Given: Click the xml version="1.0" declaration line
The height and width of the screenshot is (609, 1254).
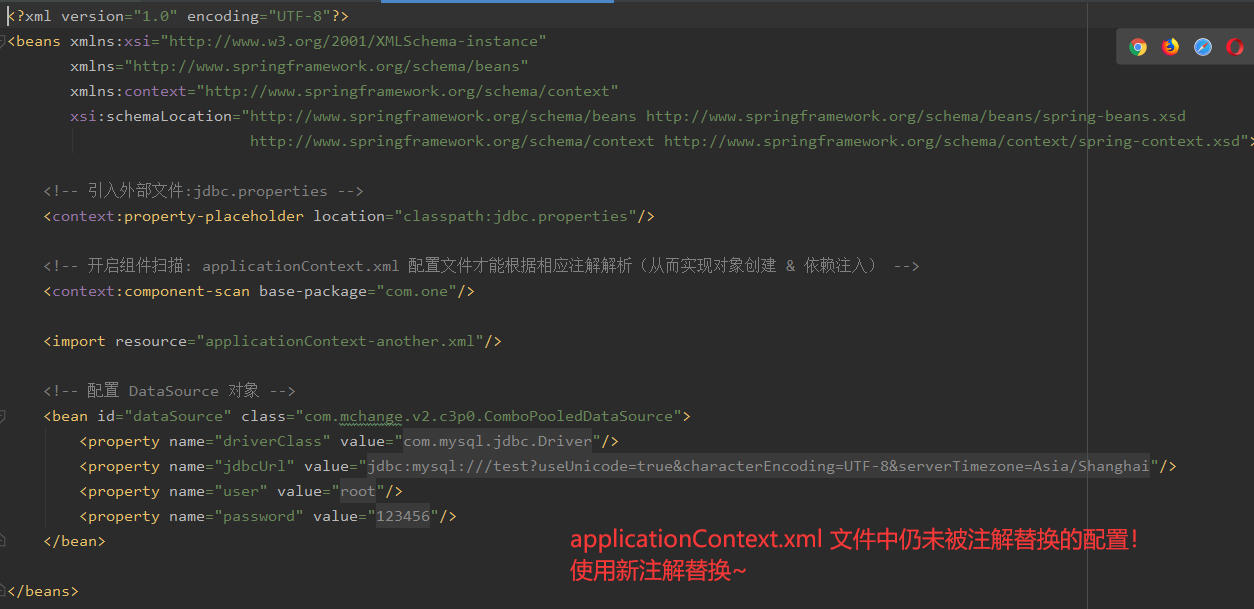Looking at the screenshot, I should pos(179,16).
